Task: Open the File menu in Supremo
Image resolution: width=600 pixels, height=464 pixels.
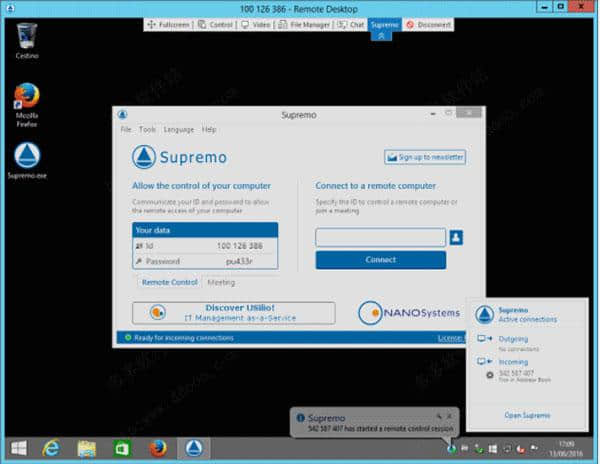Action: pos(126,130)
